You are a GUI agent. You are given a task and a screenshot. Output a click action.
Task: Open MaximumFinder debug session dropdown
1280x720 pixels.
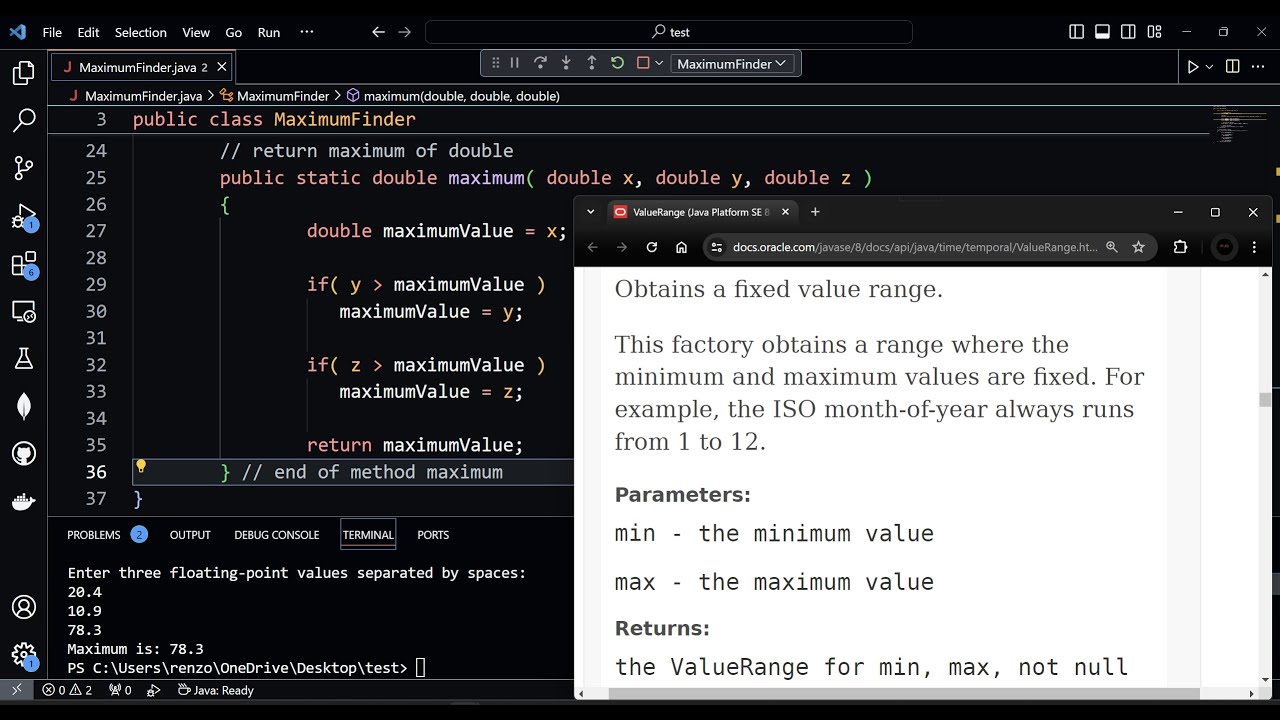coord(733,63)
